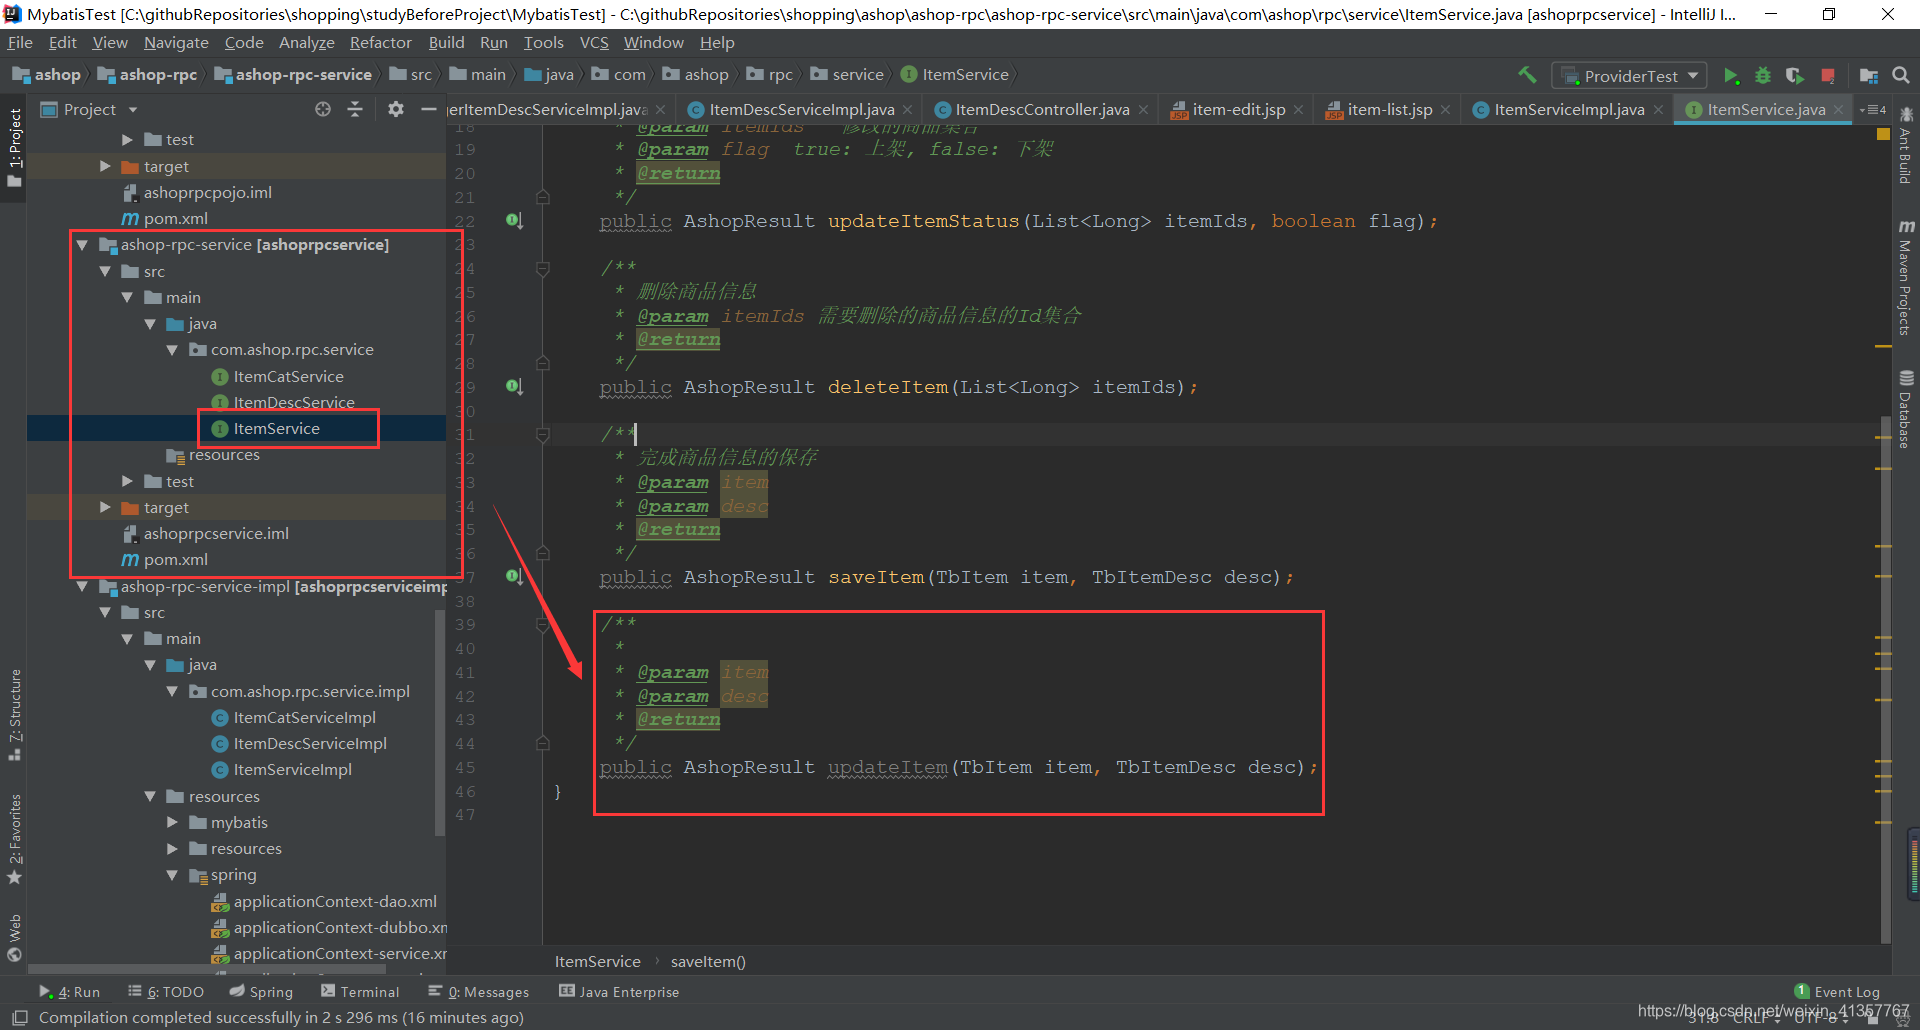Open the Database side panel
Image resolution: width=1920 pixels, height=1030 pixels.
[1906, 409]
